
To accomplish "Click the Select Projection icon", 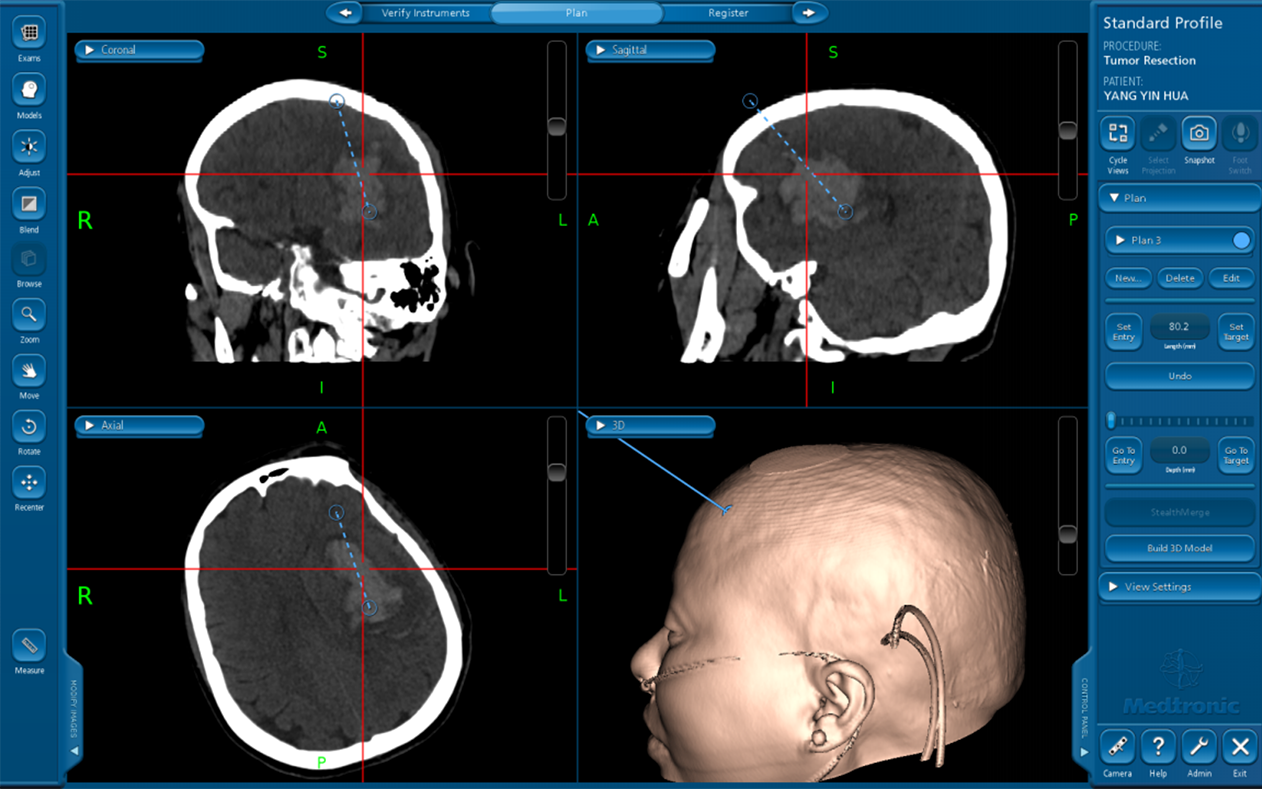I will coord(1158,133).
